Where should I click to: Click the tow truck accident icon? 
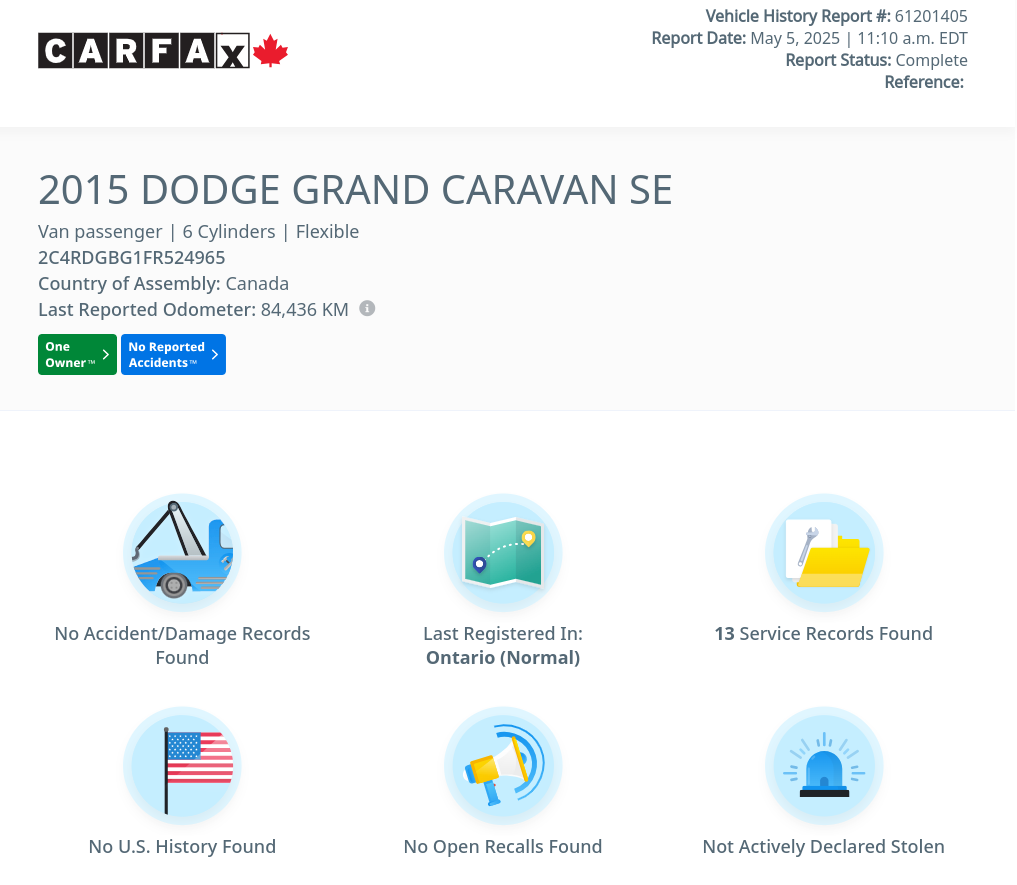[182, 552]
